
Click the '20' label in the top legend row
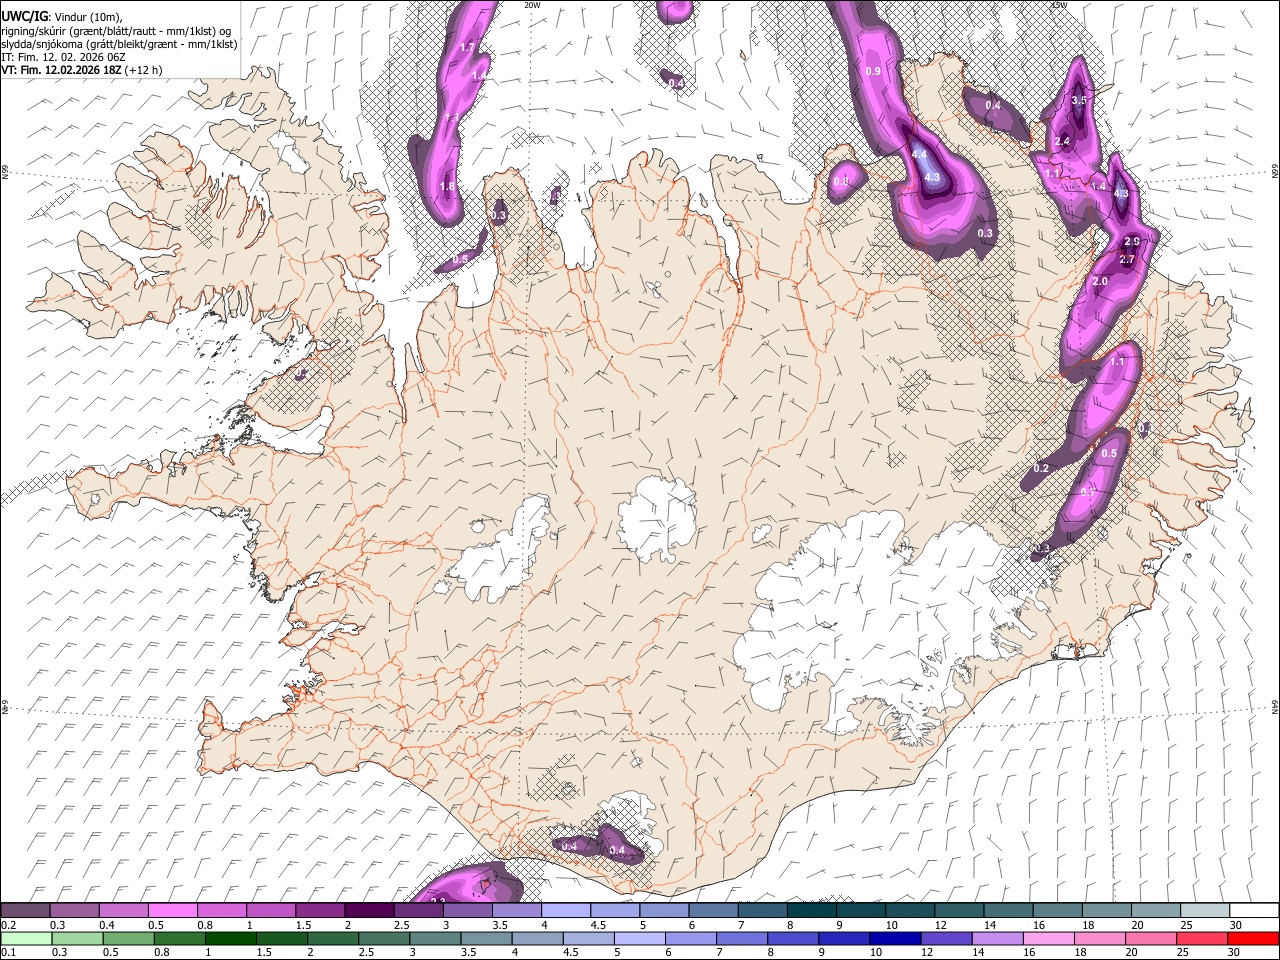tap(1138, 925)
